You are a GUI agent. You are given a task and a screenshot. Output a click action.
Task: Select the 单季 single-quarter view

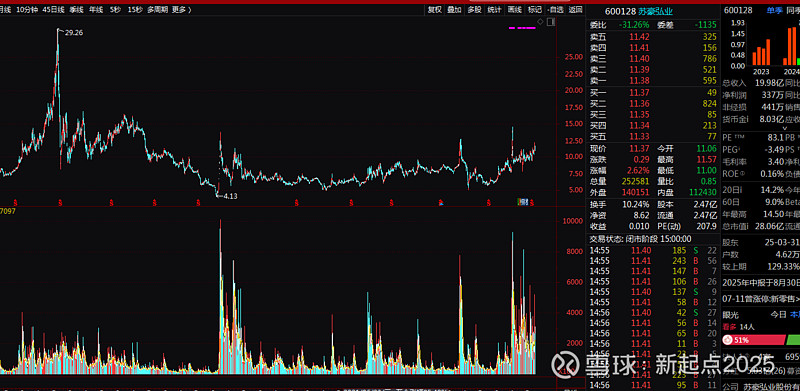pyautogui.click(x=773, y=10)
